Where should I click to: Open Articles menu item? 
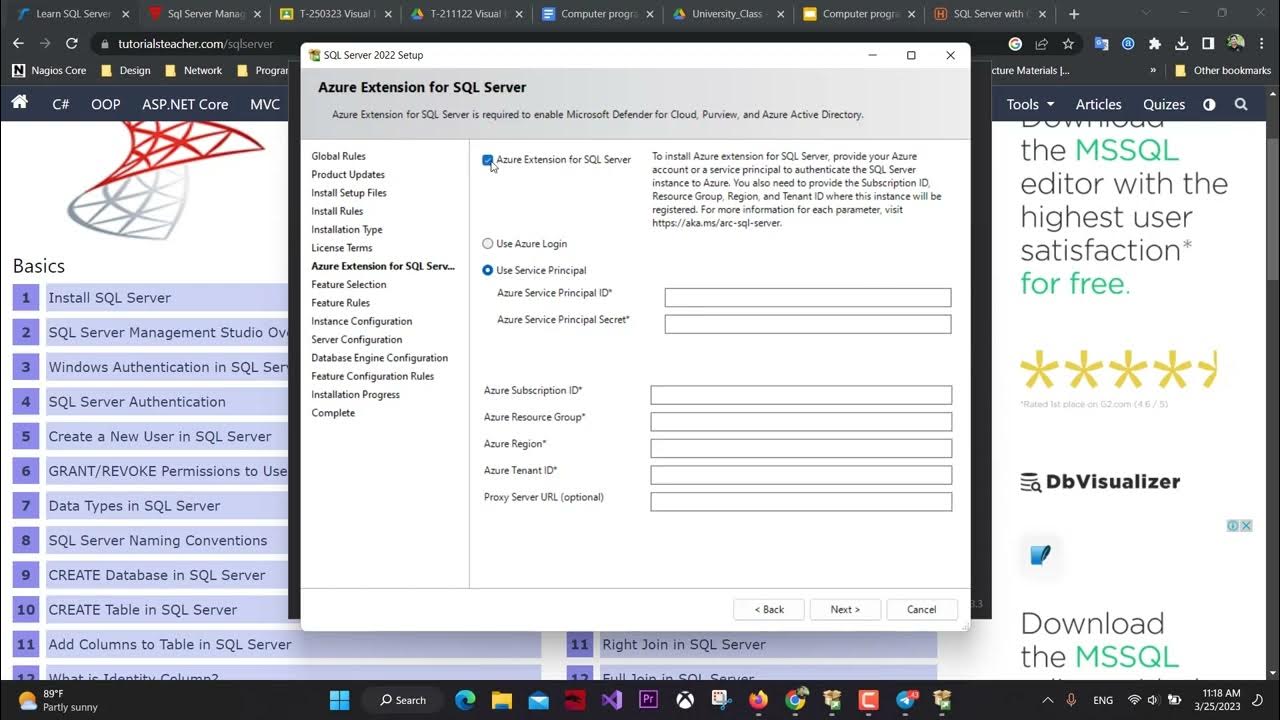1098,104
